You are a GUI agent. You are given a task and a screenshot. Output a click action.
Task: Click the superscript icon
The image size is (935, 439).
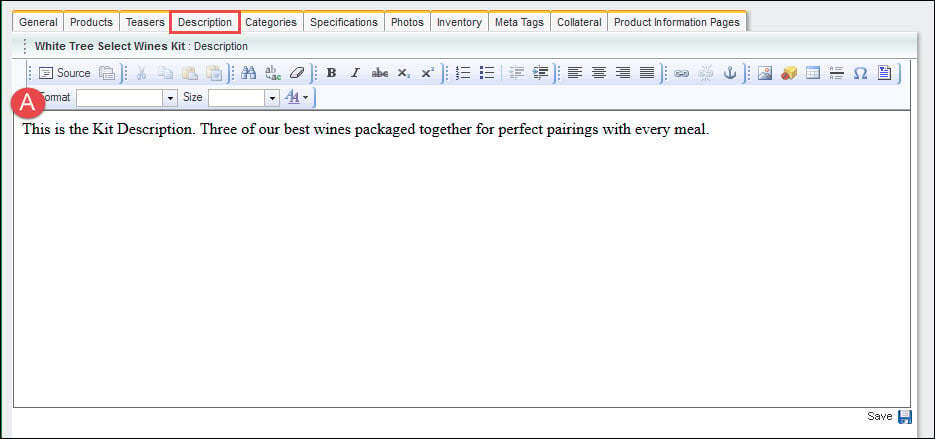point(428,73)
